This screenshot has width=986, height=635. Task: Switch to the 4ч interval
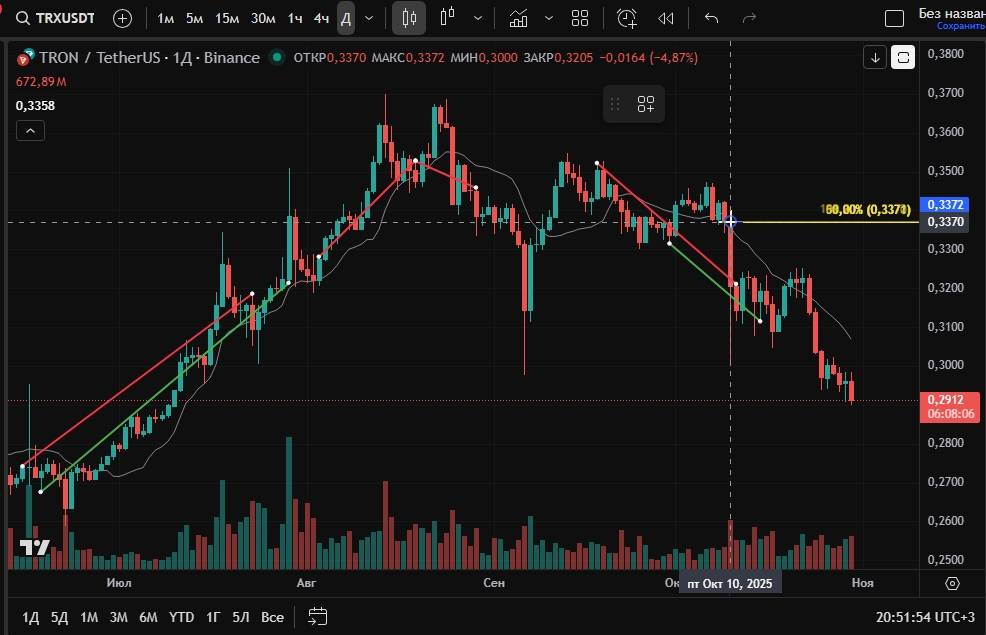320,18
